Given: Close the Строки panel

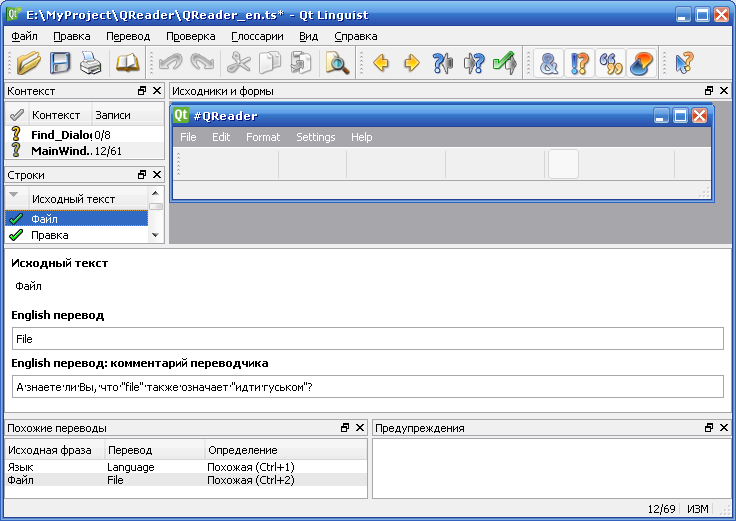Looking at the screenshot, I should tap(157, 175).
